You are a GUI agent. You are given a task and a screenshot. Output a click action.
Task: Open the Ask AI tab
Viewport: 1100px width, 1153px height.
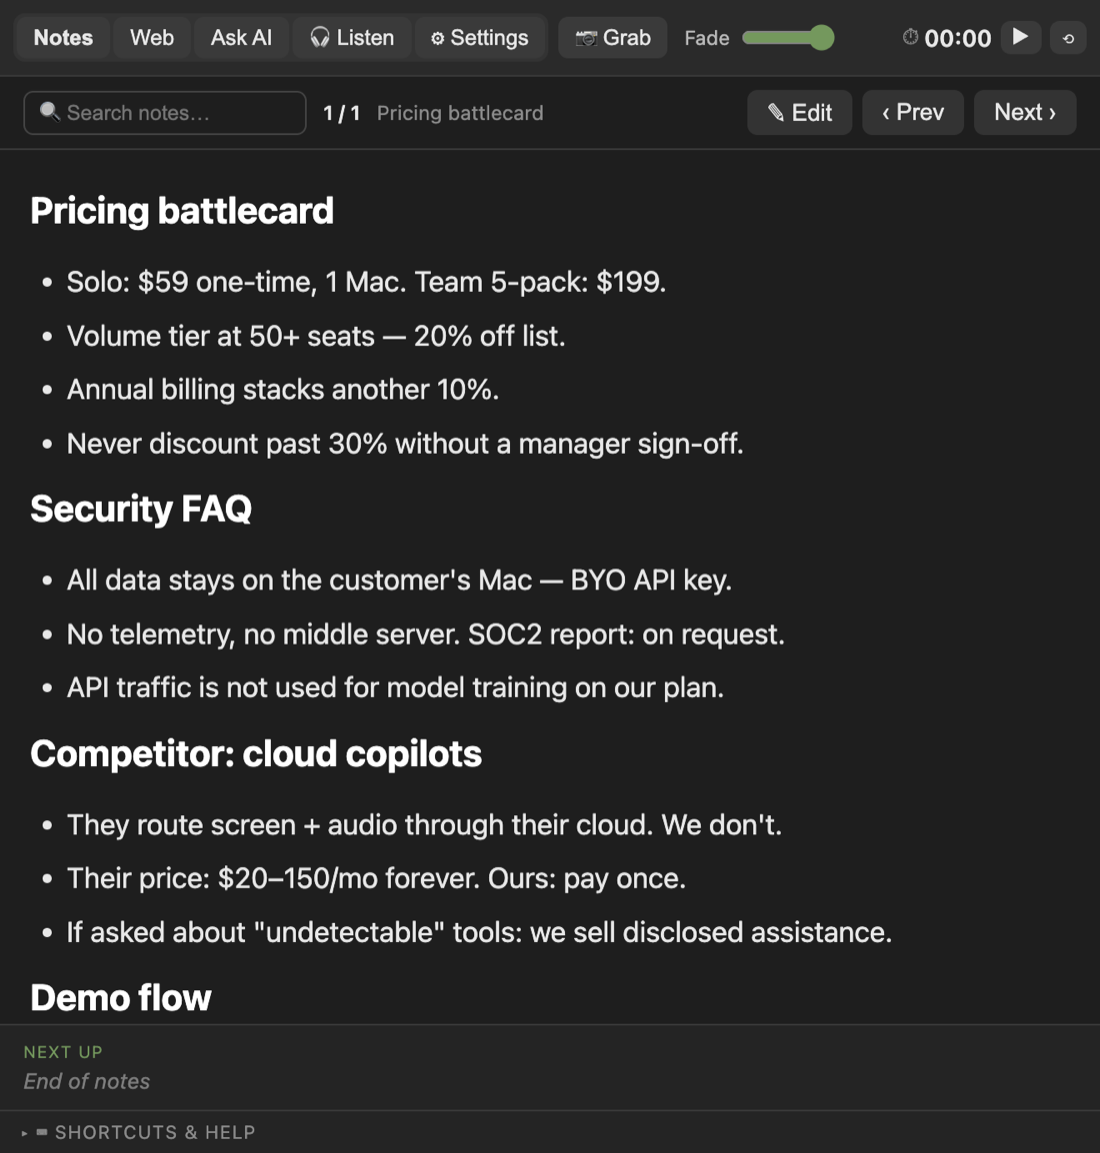click(241, 38)
